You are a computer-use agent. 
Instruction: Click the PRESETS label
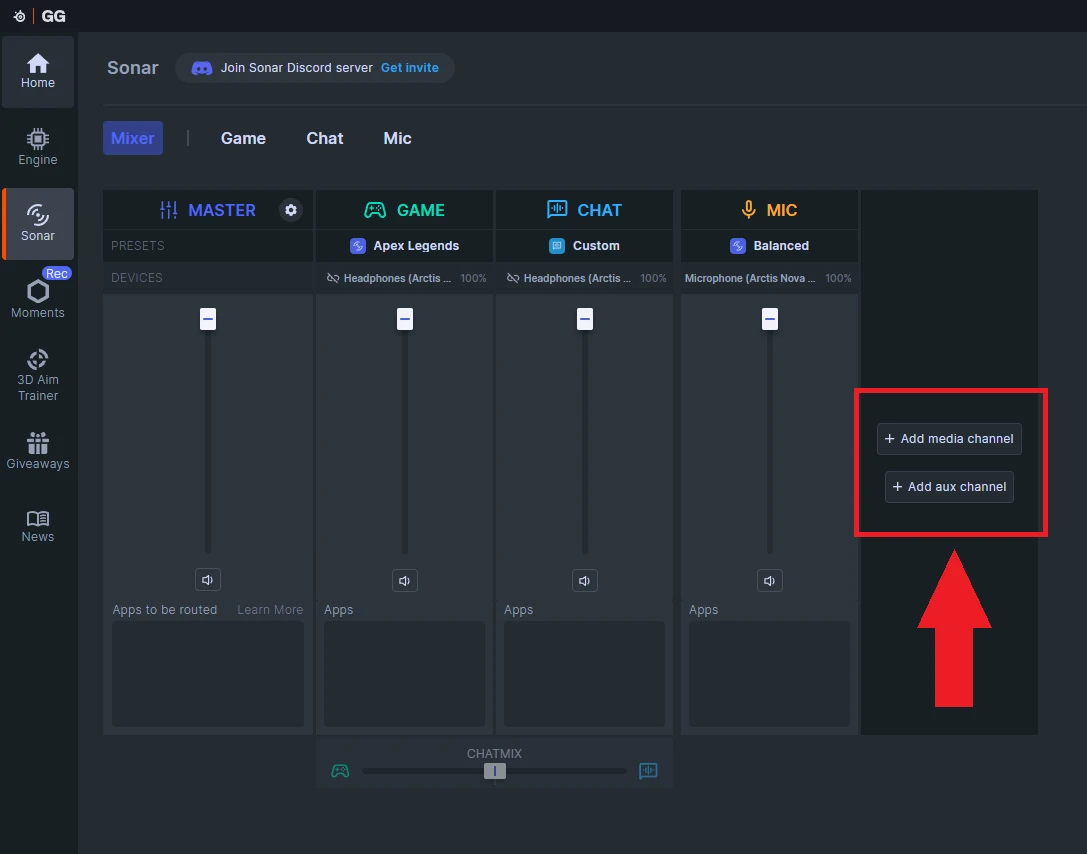click(x=137, y=245)
